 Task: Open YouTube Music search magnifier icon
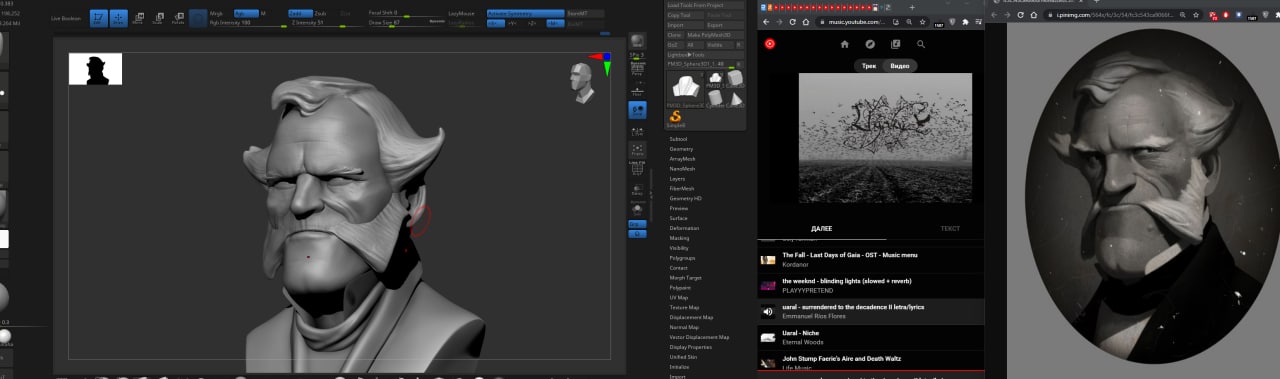click(921, 44)
